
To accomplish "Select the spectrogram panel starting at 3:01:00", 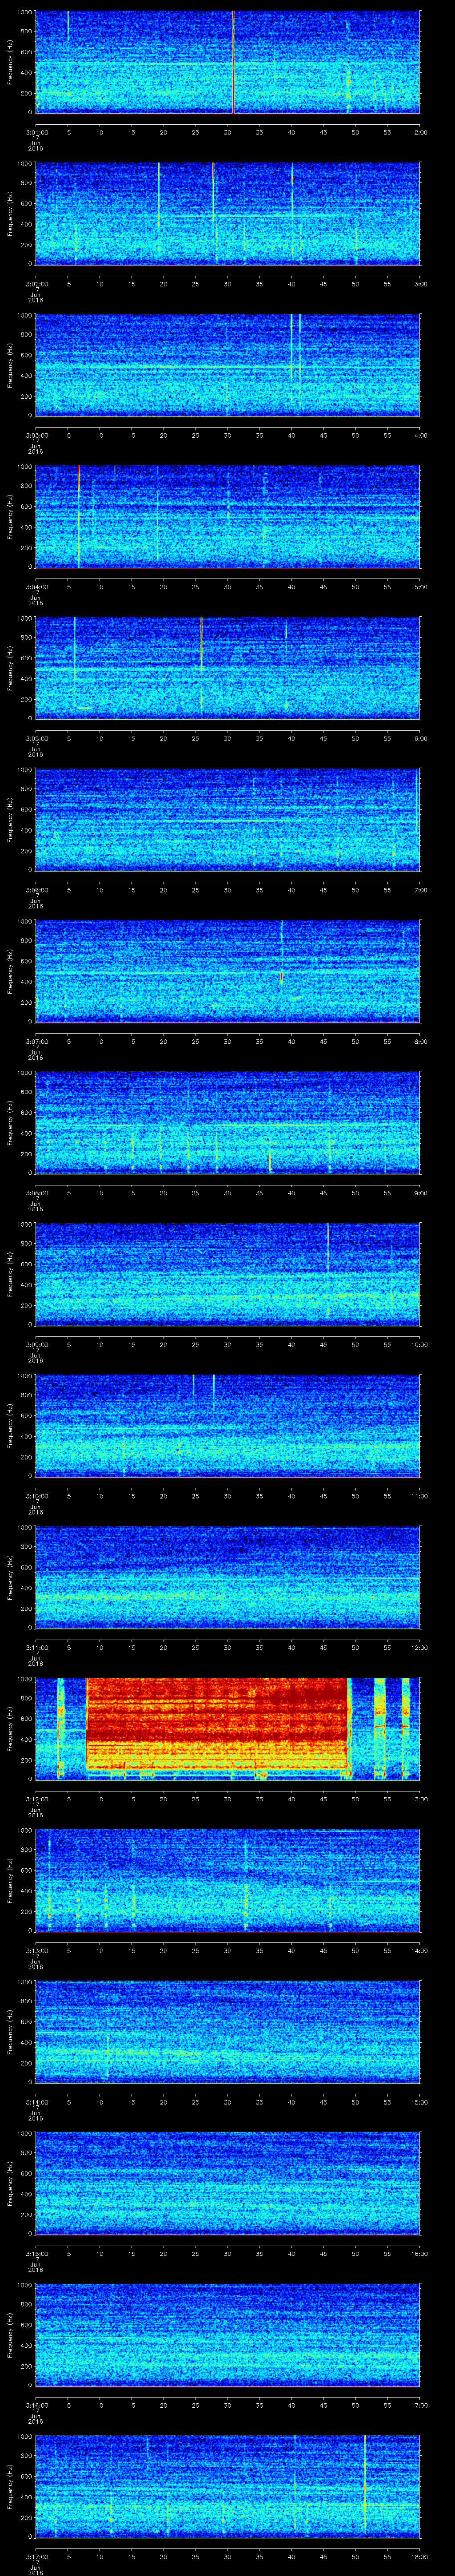I will point(228,62).
